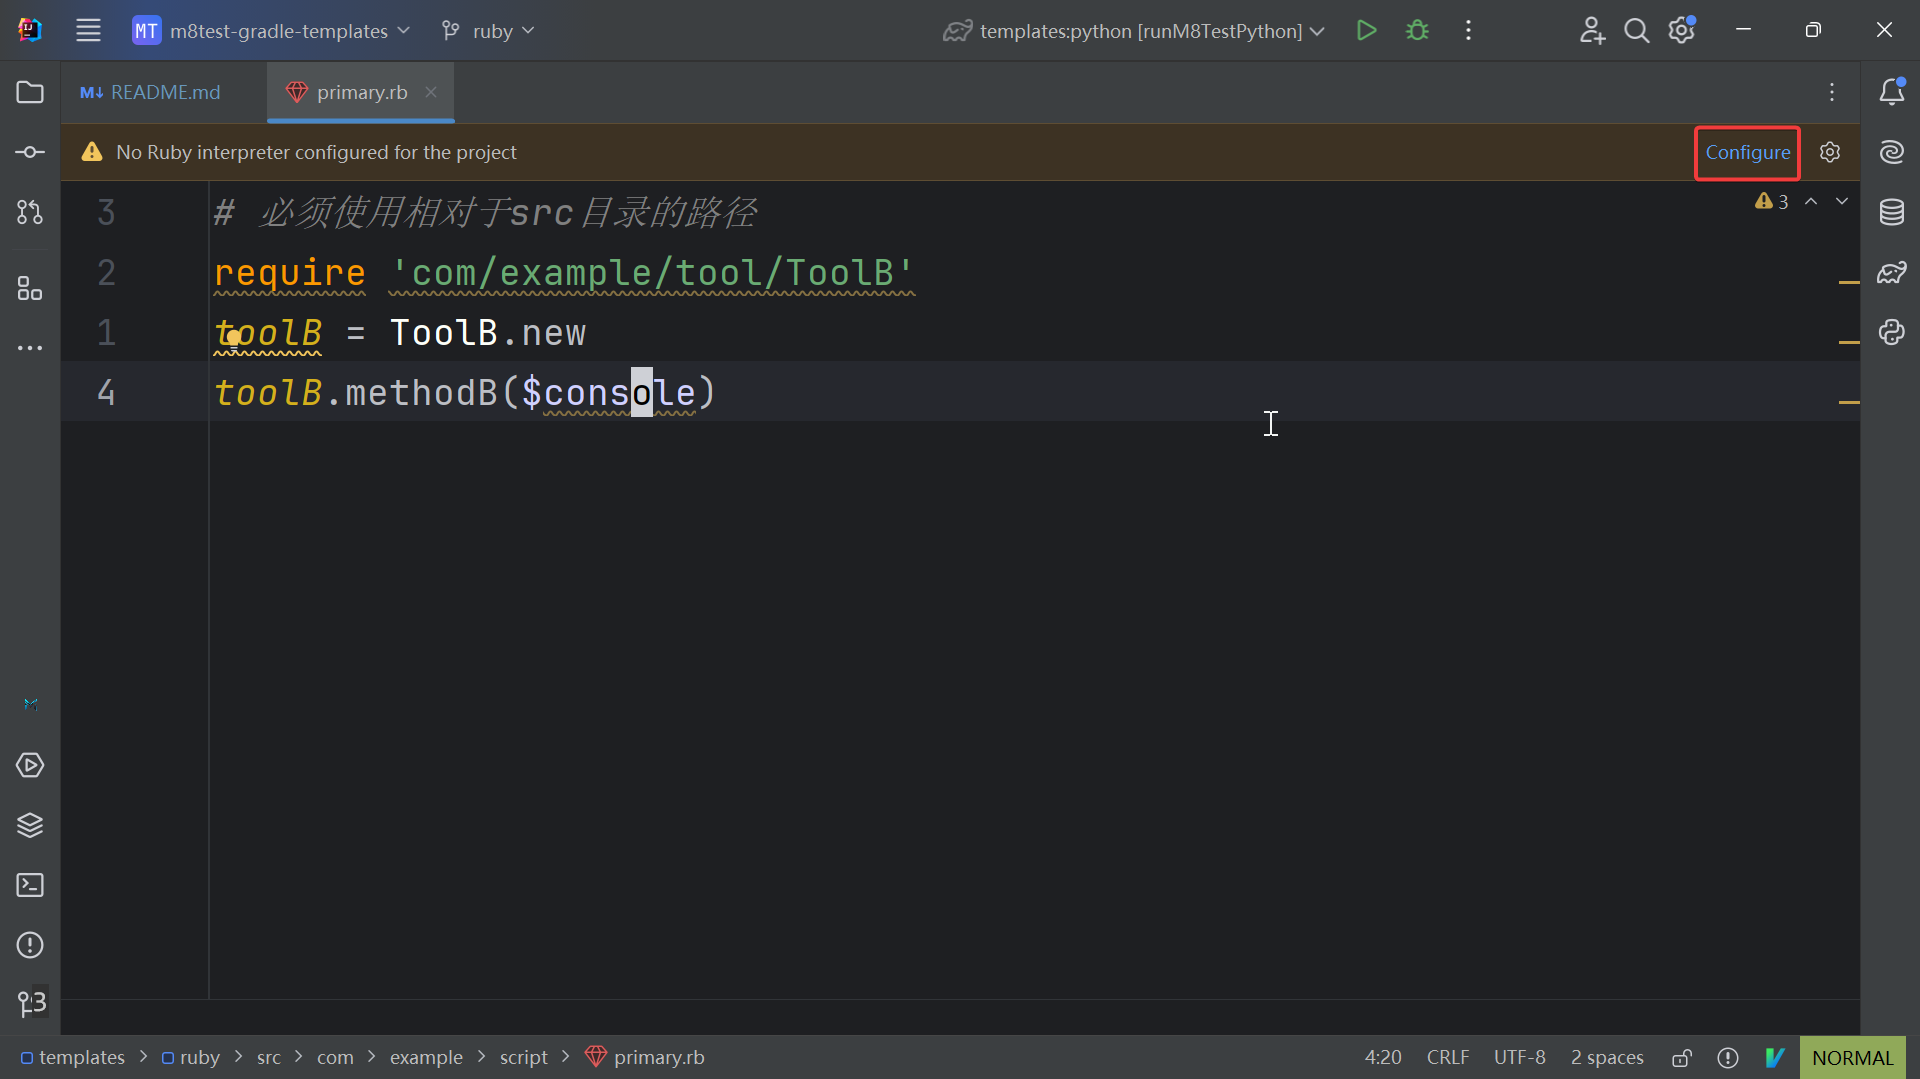This screenshot has width=1920, height=1079.
Task: Click Configure to set Ruby interpreter
Action: click(1747, 152)
